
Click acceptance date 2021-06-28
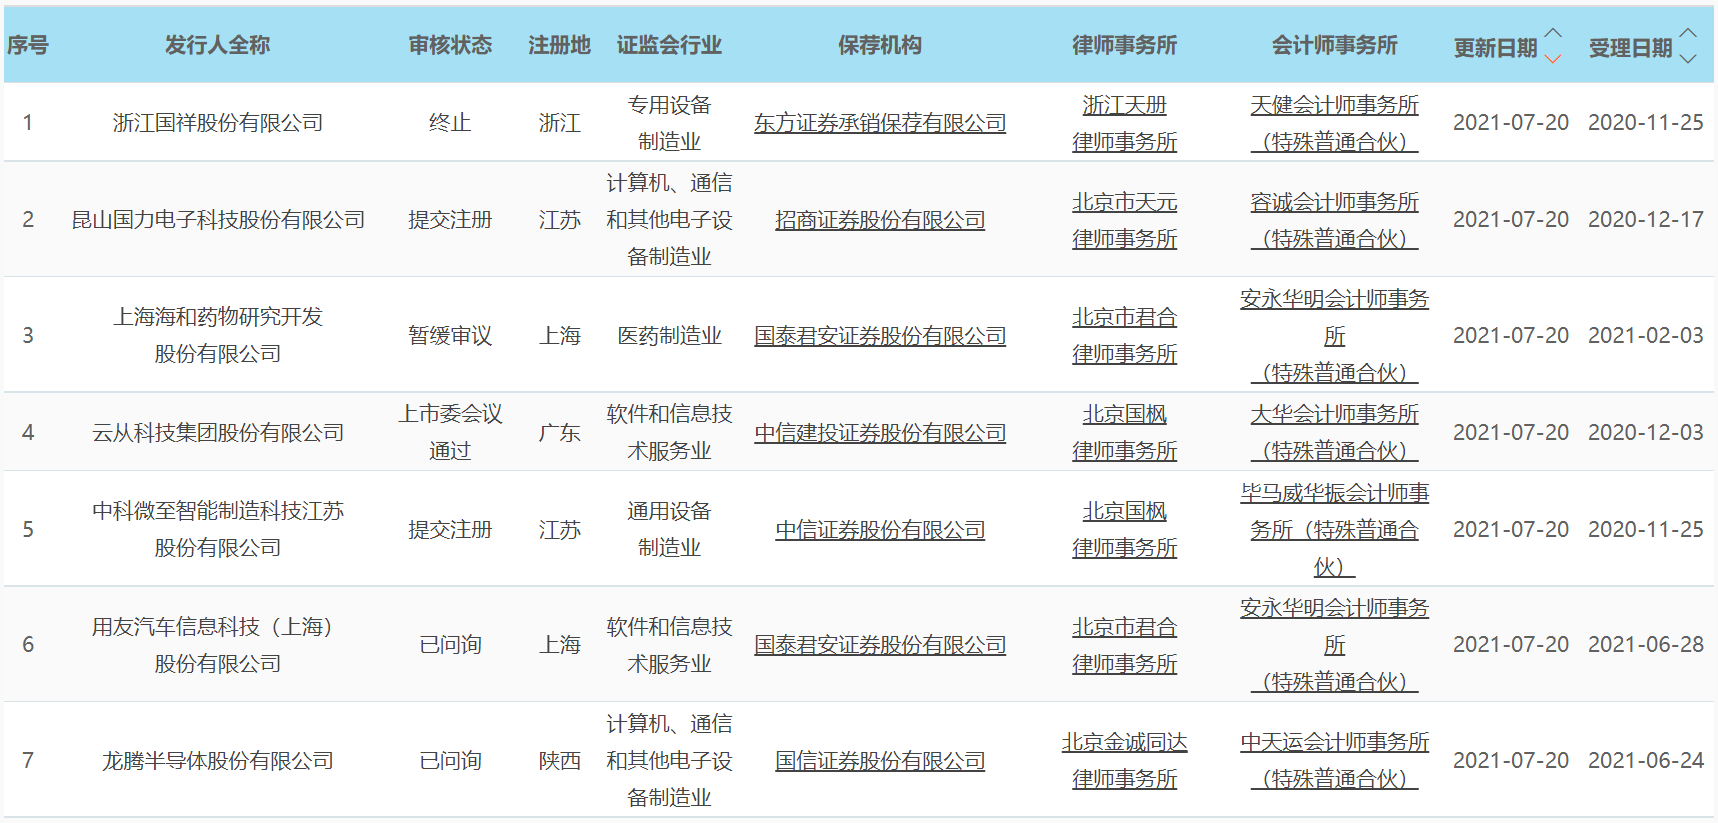[1646, 645]
